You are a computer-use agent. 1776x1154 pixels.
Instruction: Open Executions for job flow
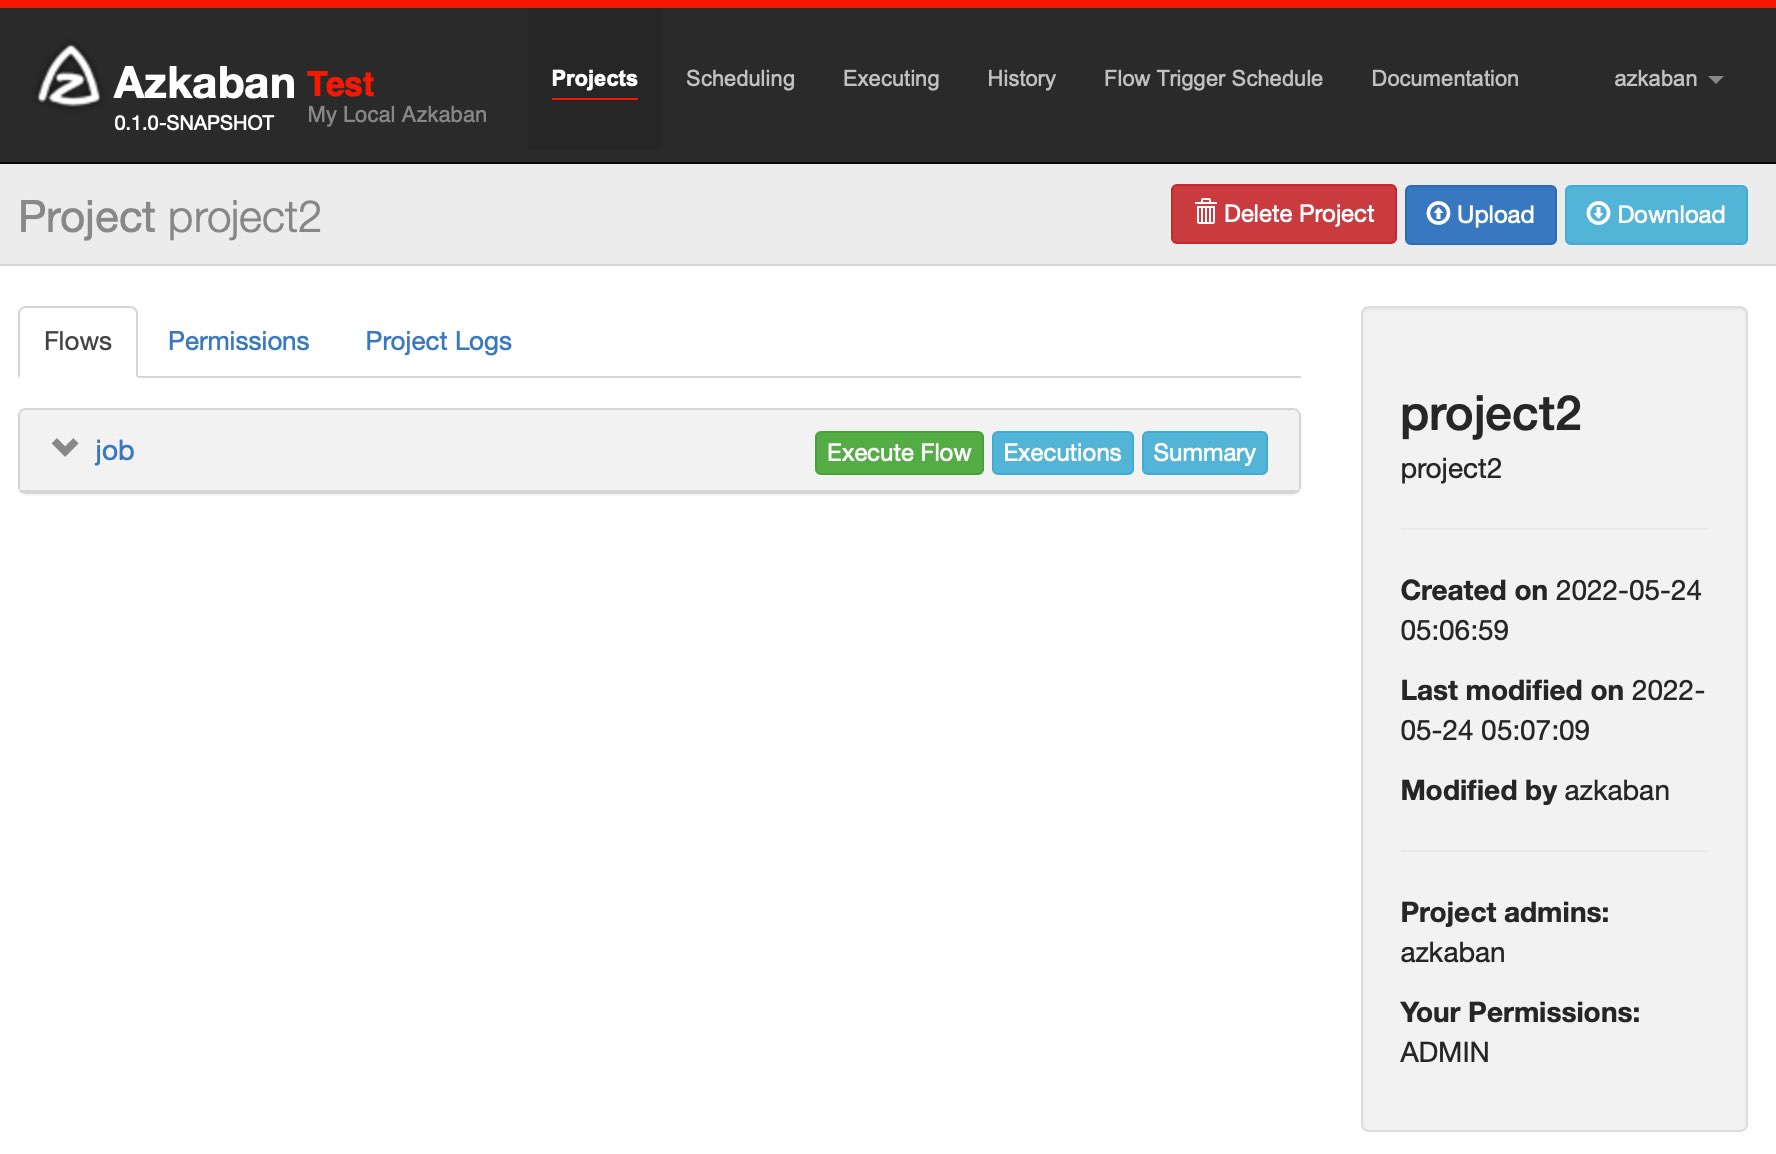pyautogui.click(x=1062, y=453)
